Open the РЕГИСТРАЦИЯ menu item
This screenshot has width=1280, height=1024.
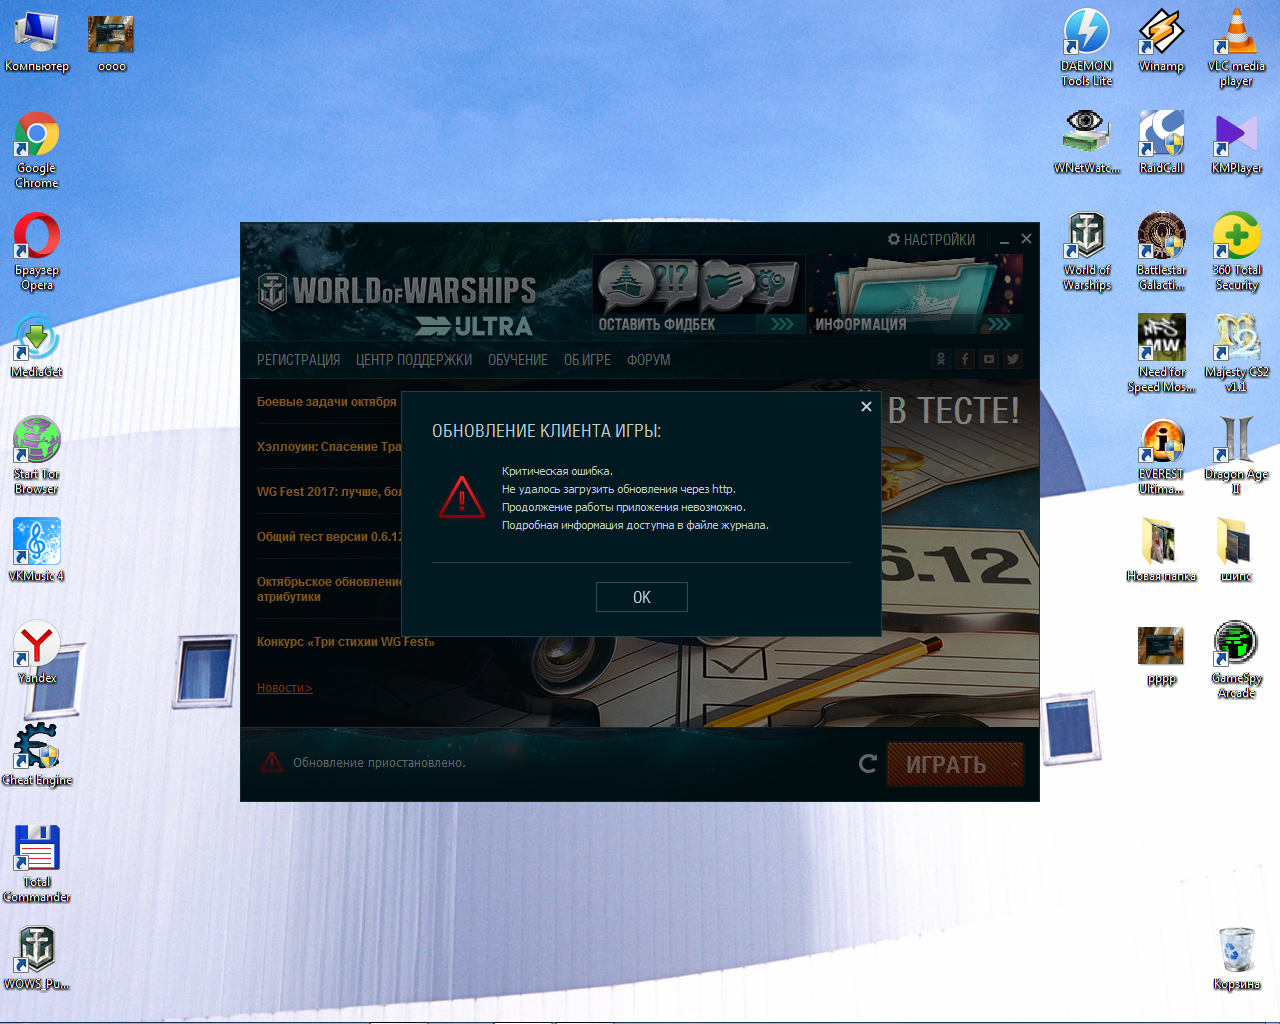coord(298,360)
